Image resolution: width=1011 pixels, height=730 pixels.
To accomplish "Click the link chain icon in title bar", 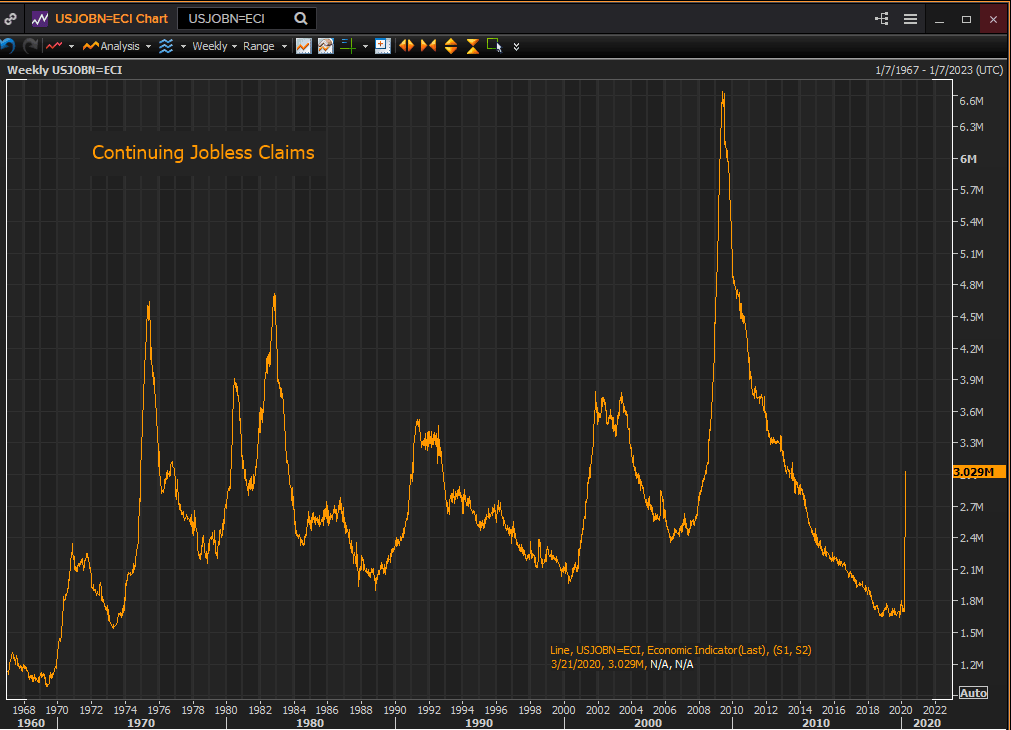I will click(x=10, y=19).
